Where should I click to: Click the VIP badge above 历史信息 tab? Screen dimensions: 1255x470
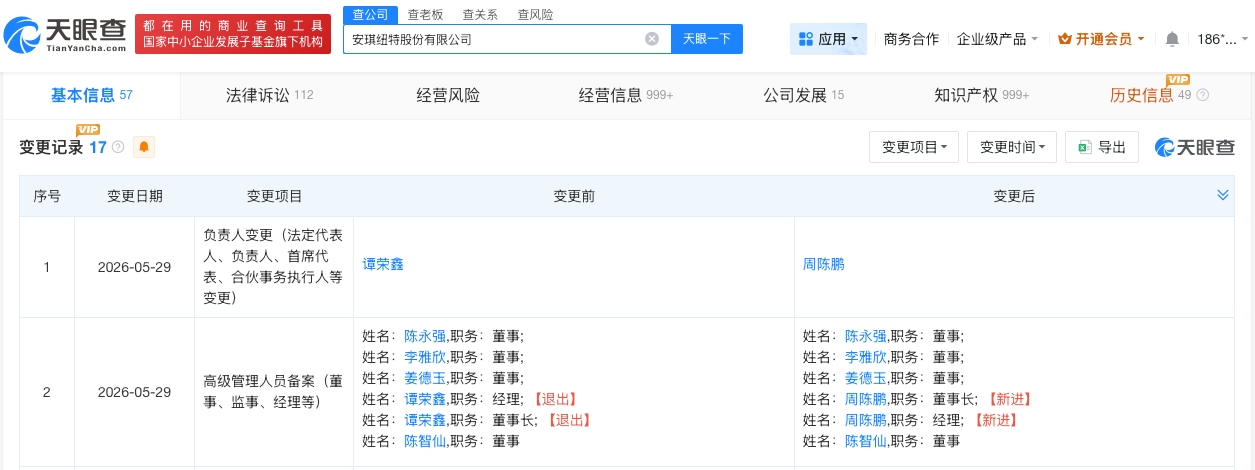pos(1178,79)
